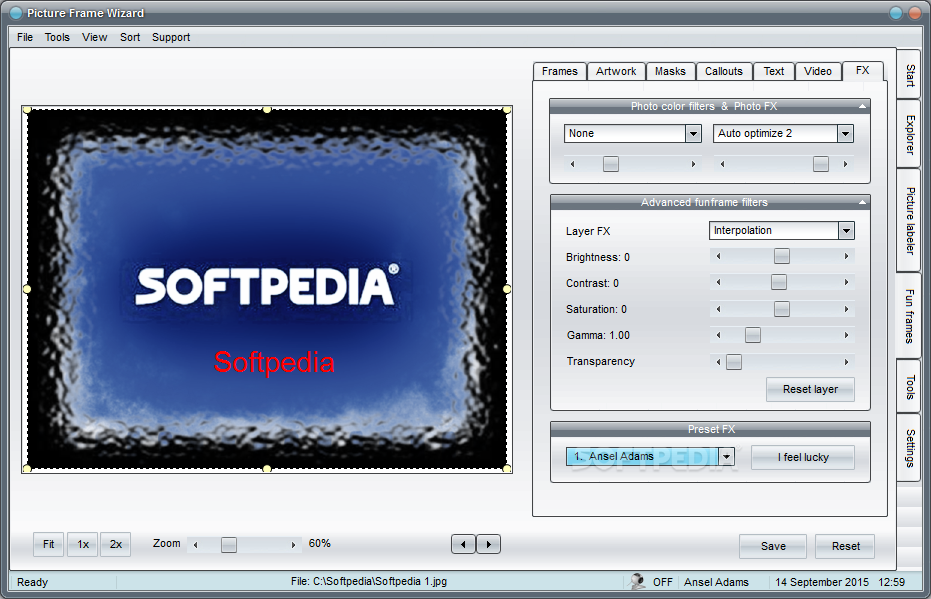Switch to the Video tab
Screen dimensions: 931x599
[818, 71]
